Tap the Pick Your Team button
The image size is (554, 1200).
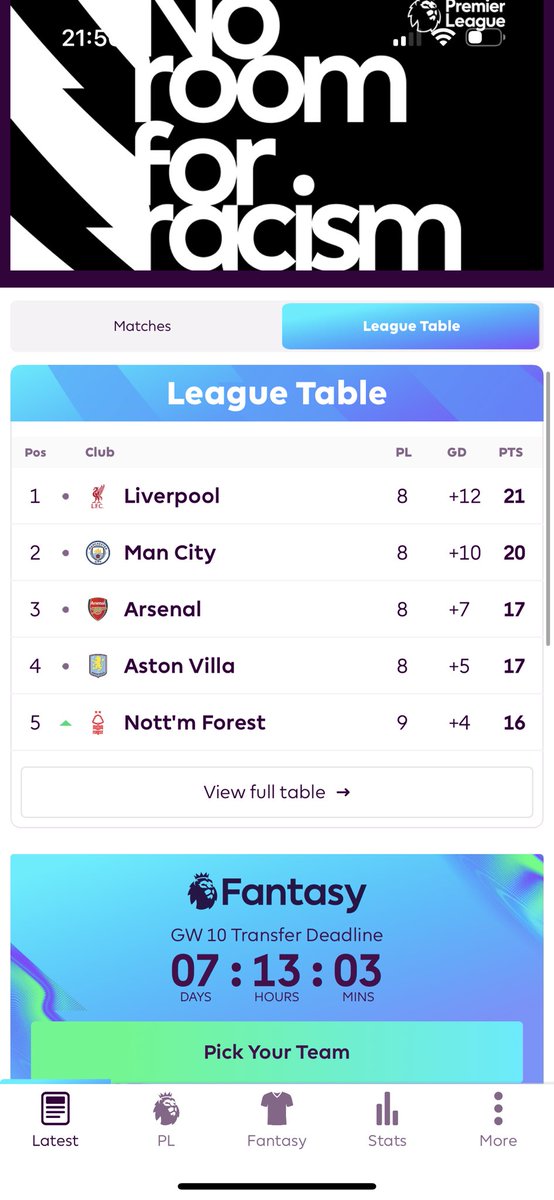(x=277, y=1052)
